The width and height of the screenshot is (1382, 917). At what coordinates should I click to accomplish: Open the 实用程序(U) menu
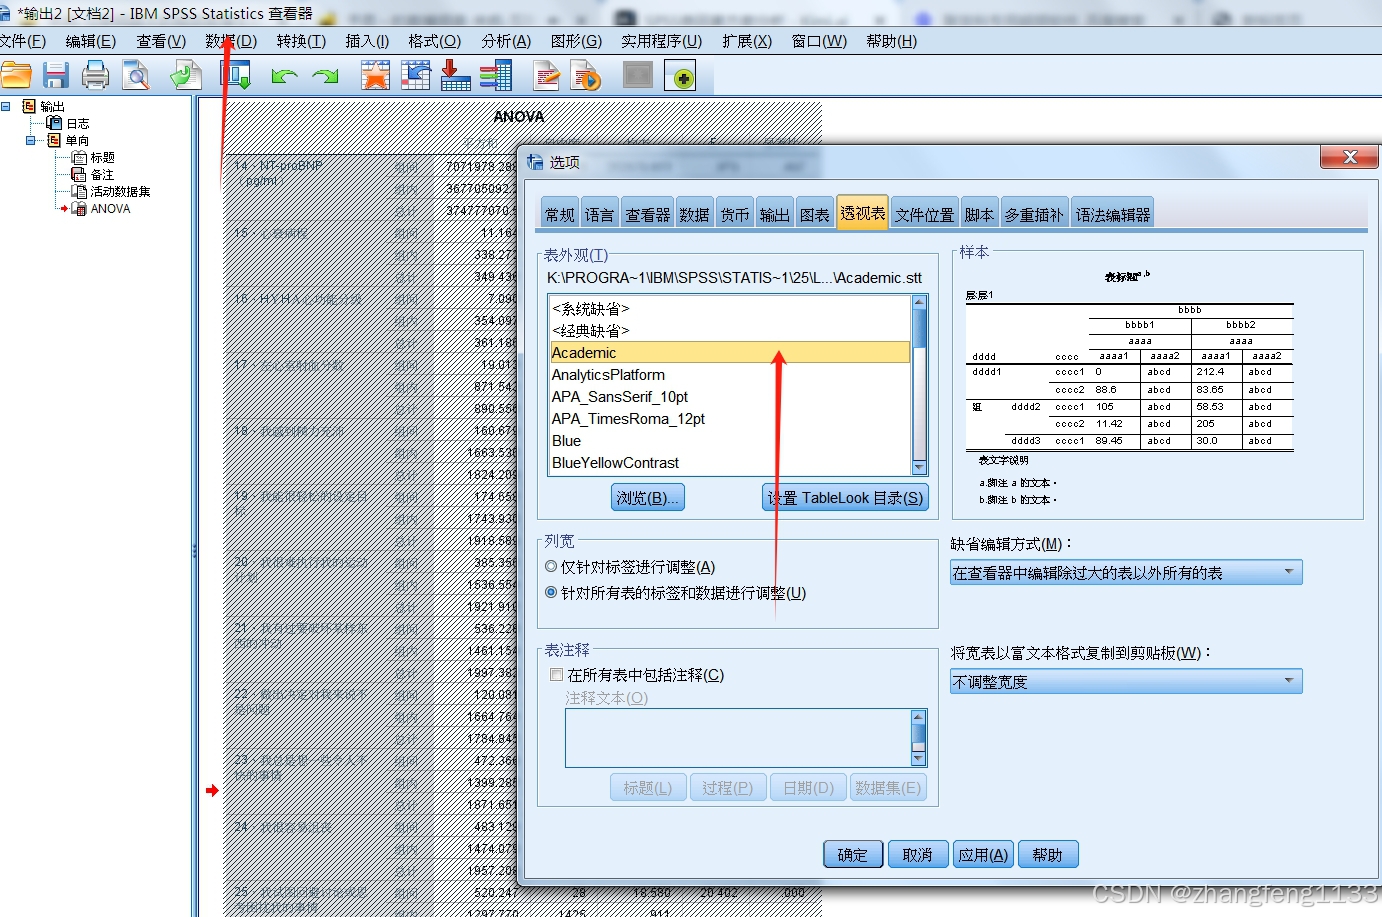tap(661, 41)
